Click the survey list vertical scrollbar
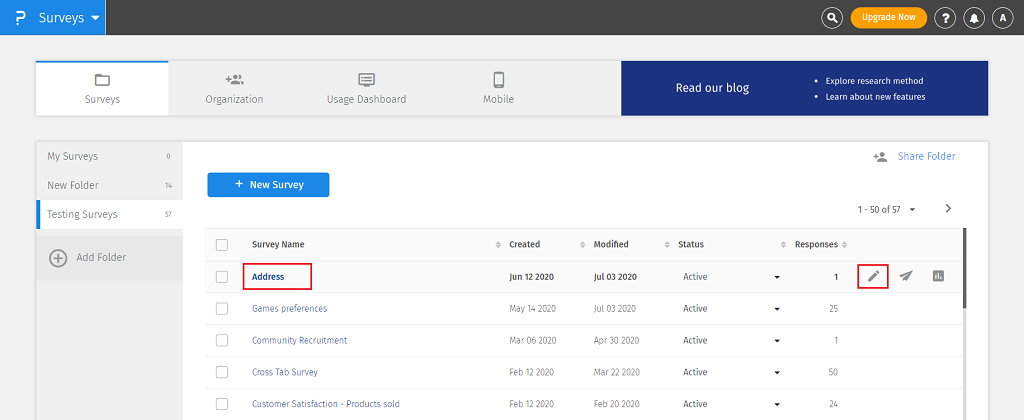Screen dimensions: 1024x420 pyautogui.click(x=964, y=268)
